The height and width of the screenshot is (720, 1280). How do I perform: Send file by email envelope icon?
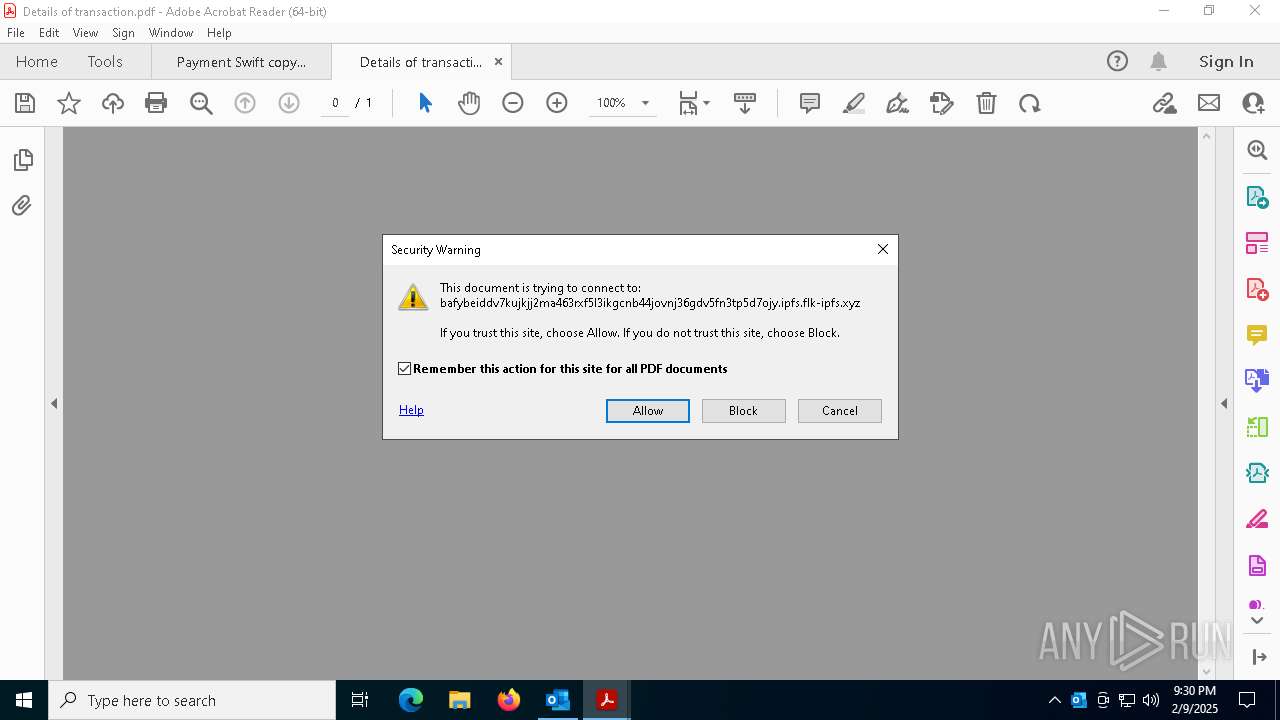pos(1209,103)
